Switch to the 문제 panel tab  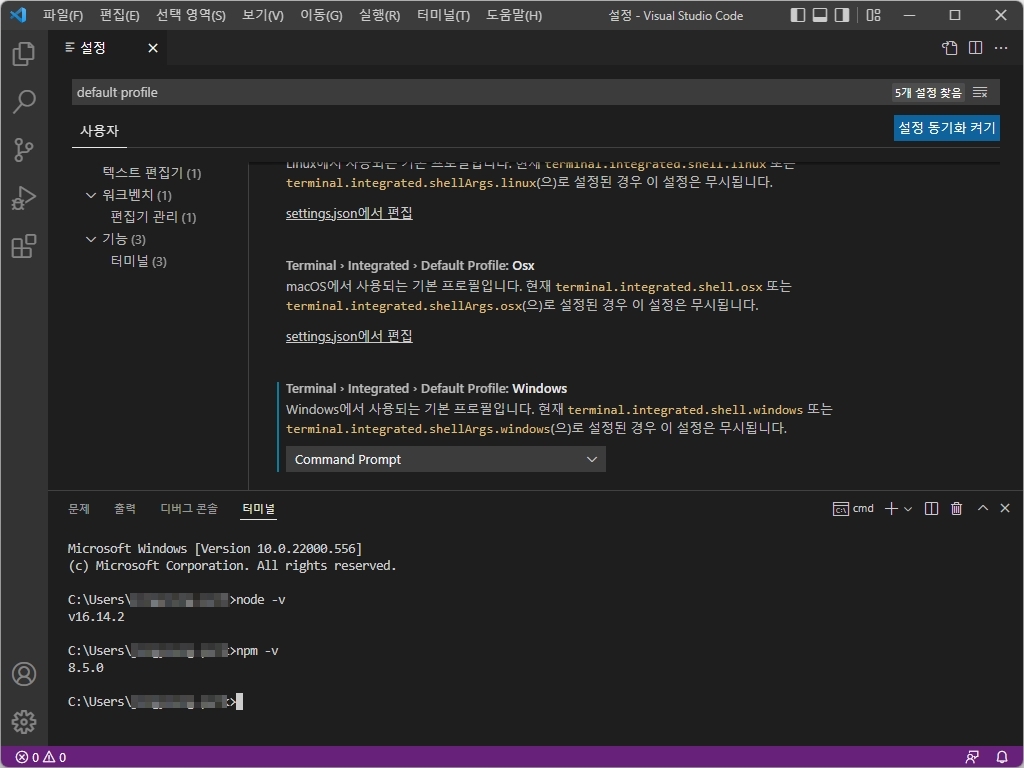click(x=79, y=509)
